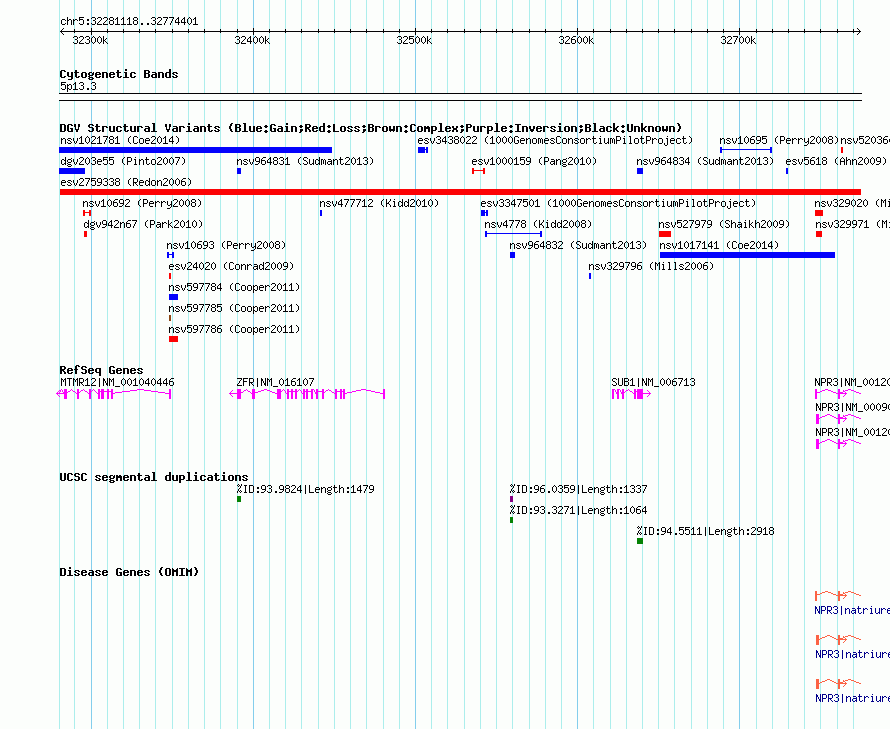Click the %ID:93.9824|Length:1479 duplication label
The height and width of the screenshot is (729, 890).
pyautogui.click(x=305, y=489)
